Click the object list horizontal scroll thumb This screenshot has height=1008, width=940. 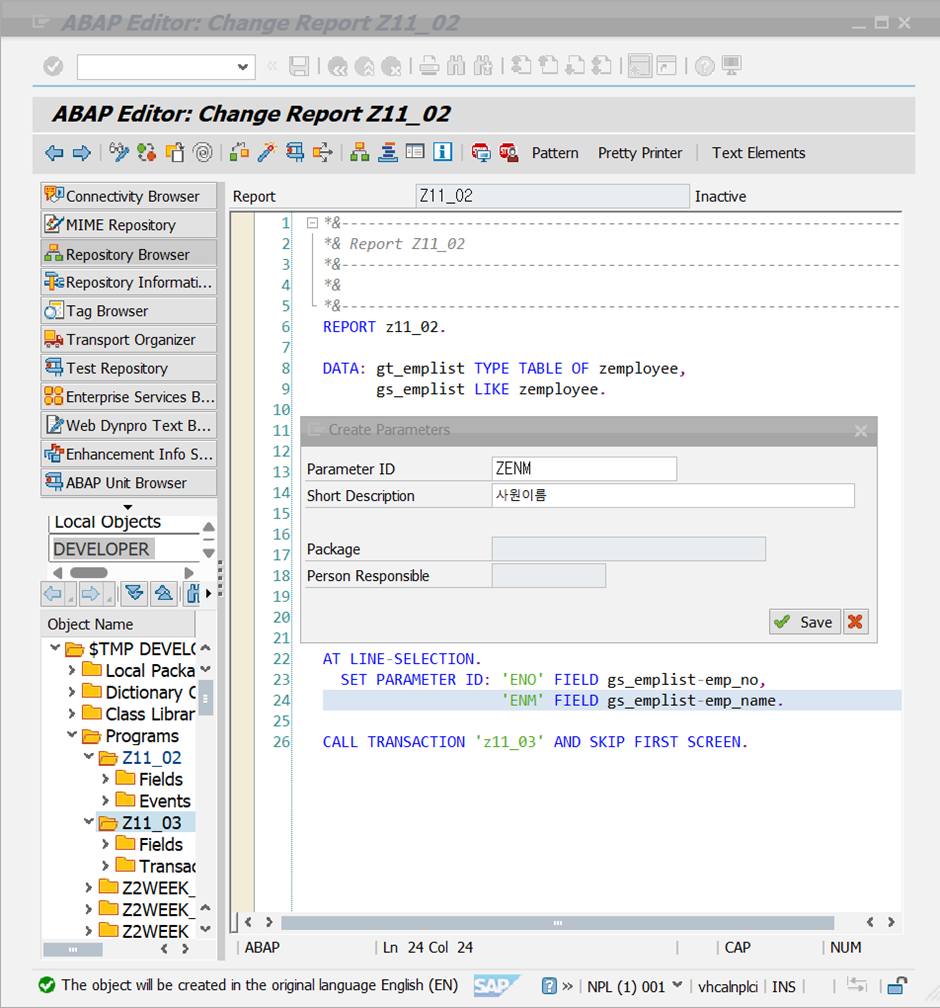point(89,572)
